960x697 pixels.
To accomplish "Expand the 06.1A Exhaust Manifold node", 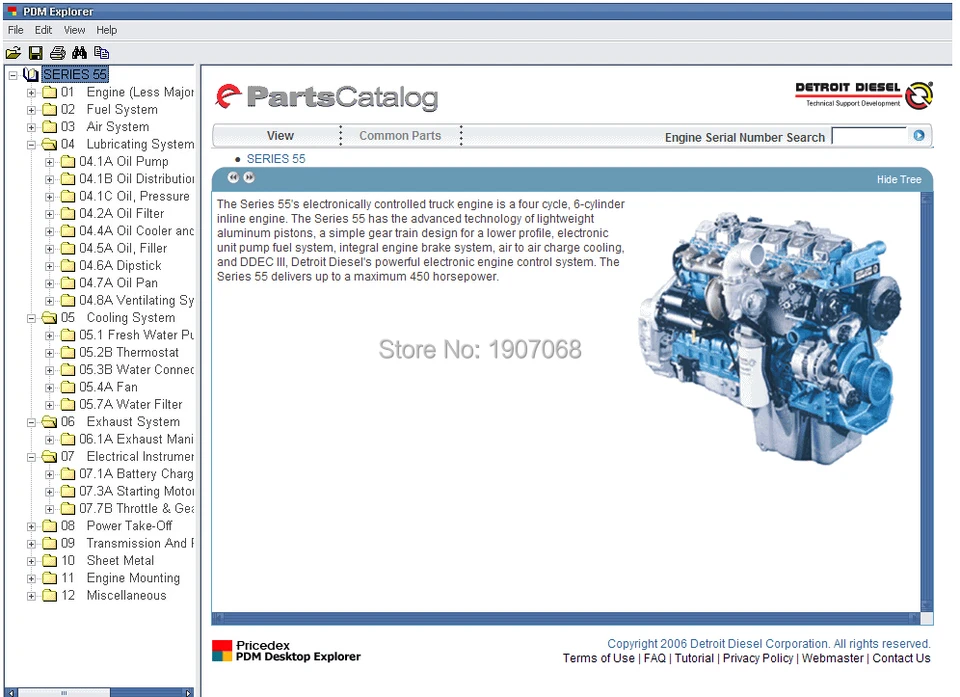I will click(50, 440).
